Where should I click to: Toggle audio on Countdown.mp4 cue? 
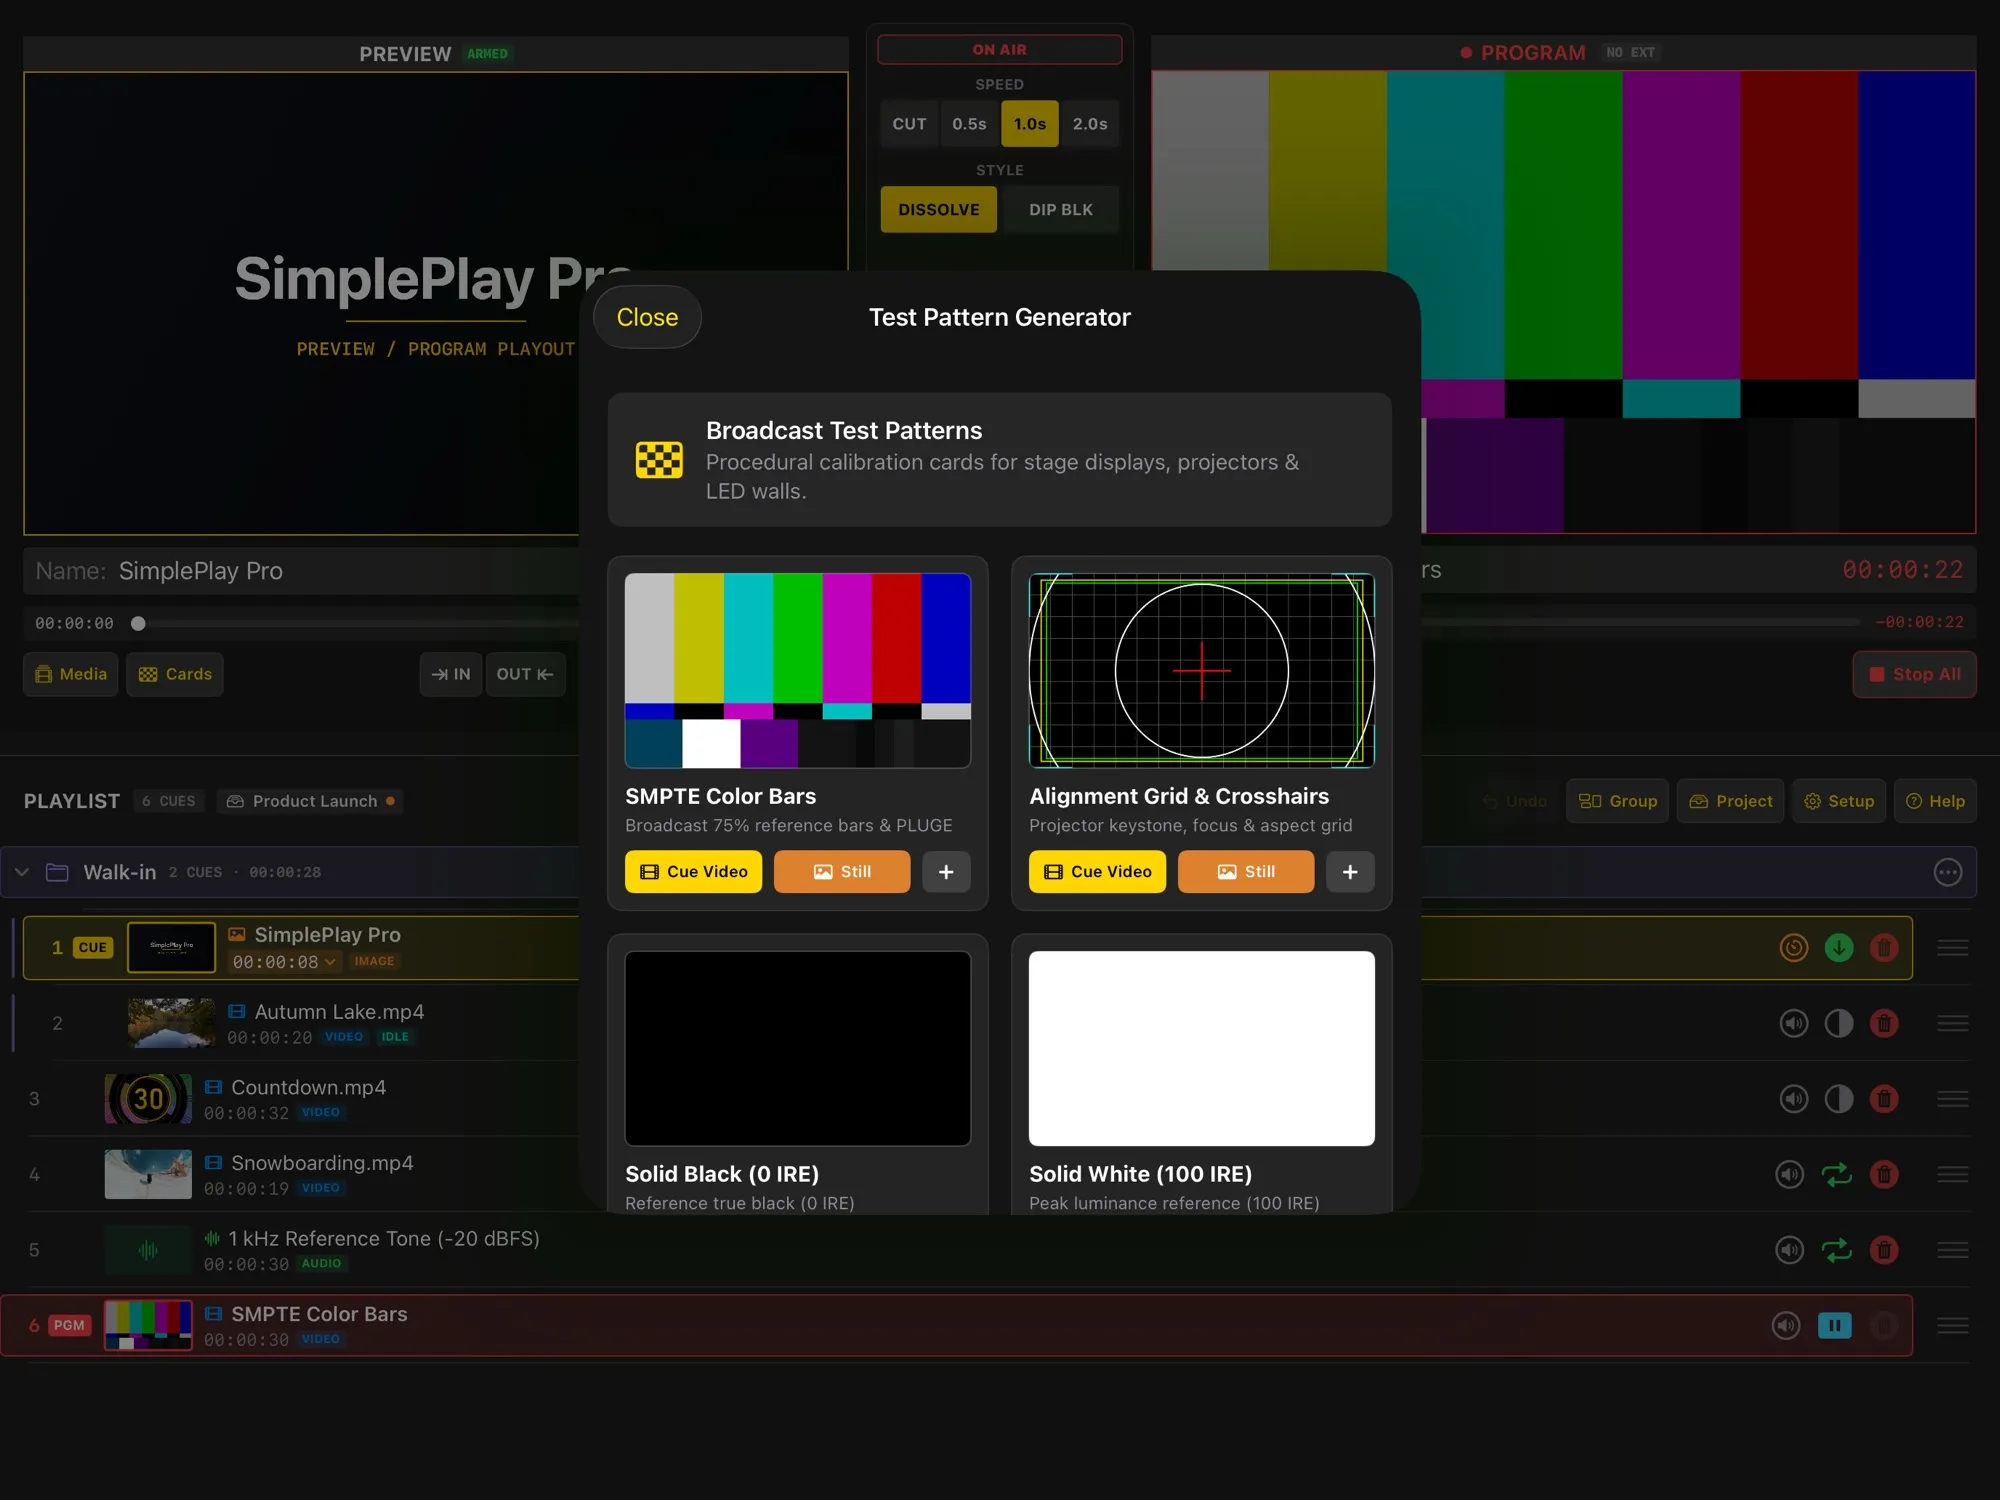[x=1794, y=1099]
